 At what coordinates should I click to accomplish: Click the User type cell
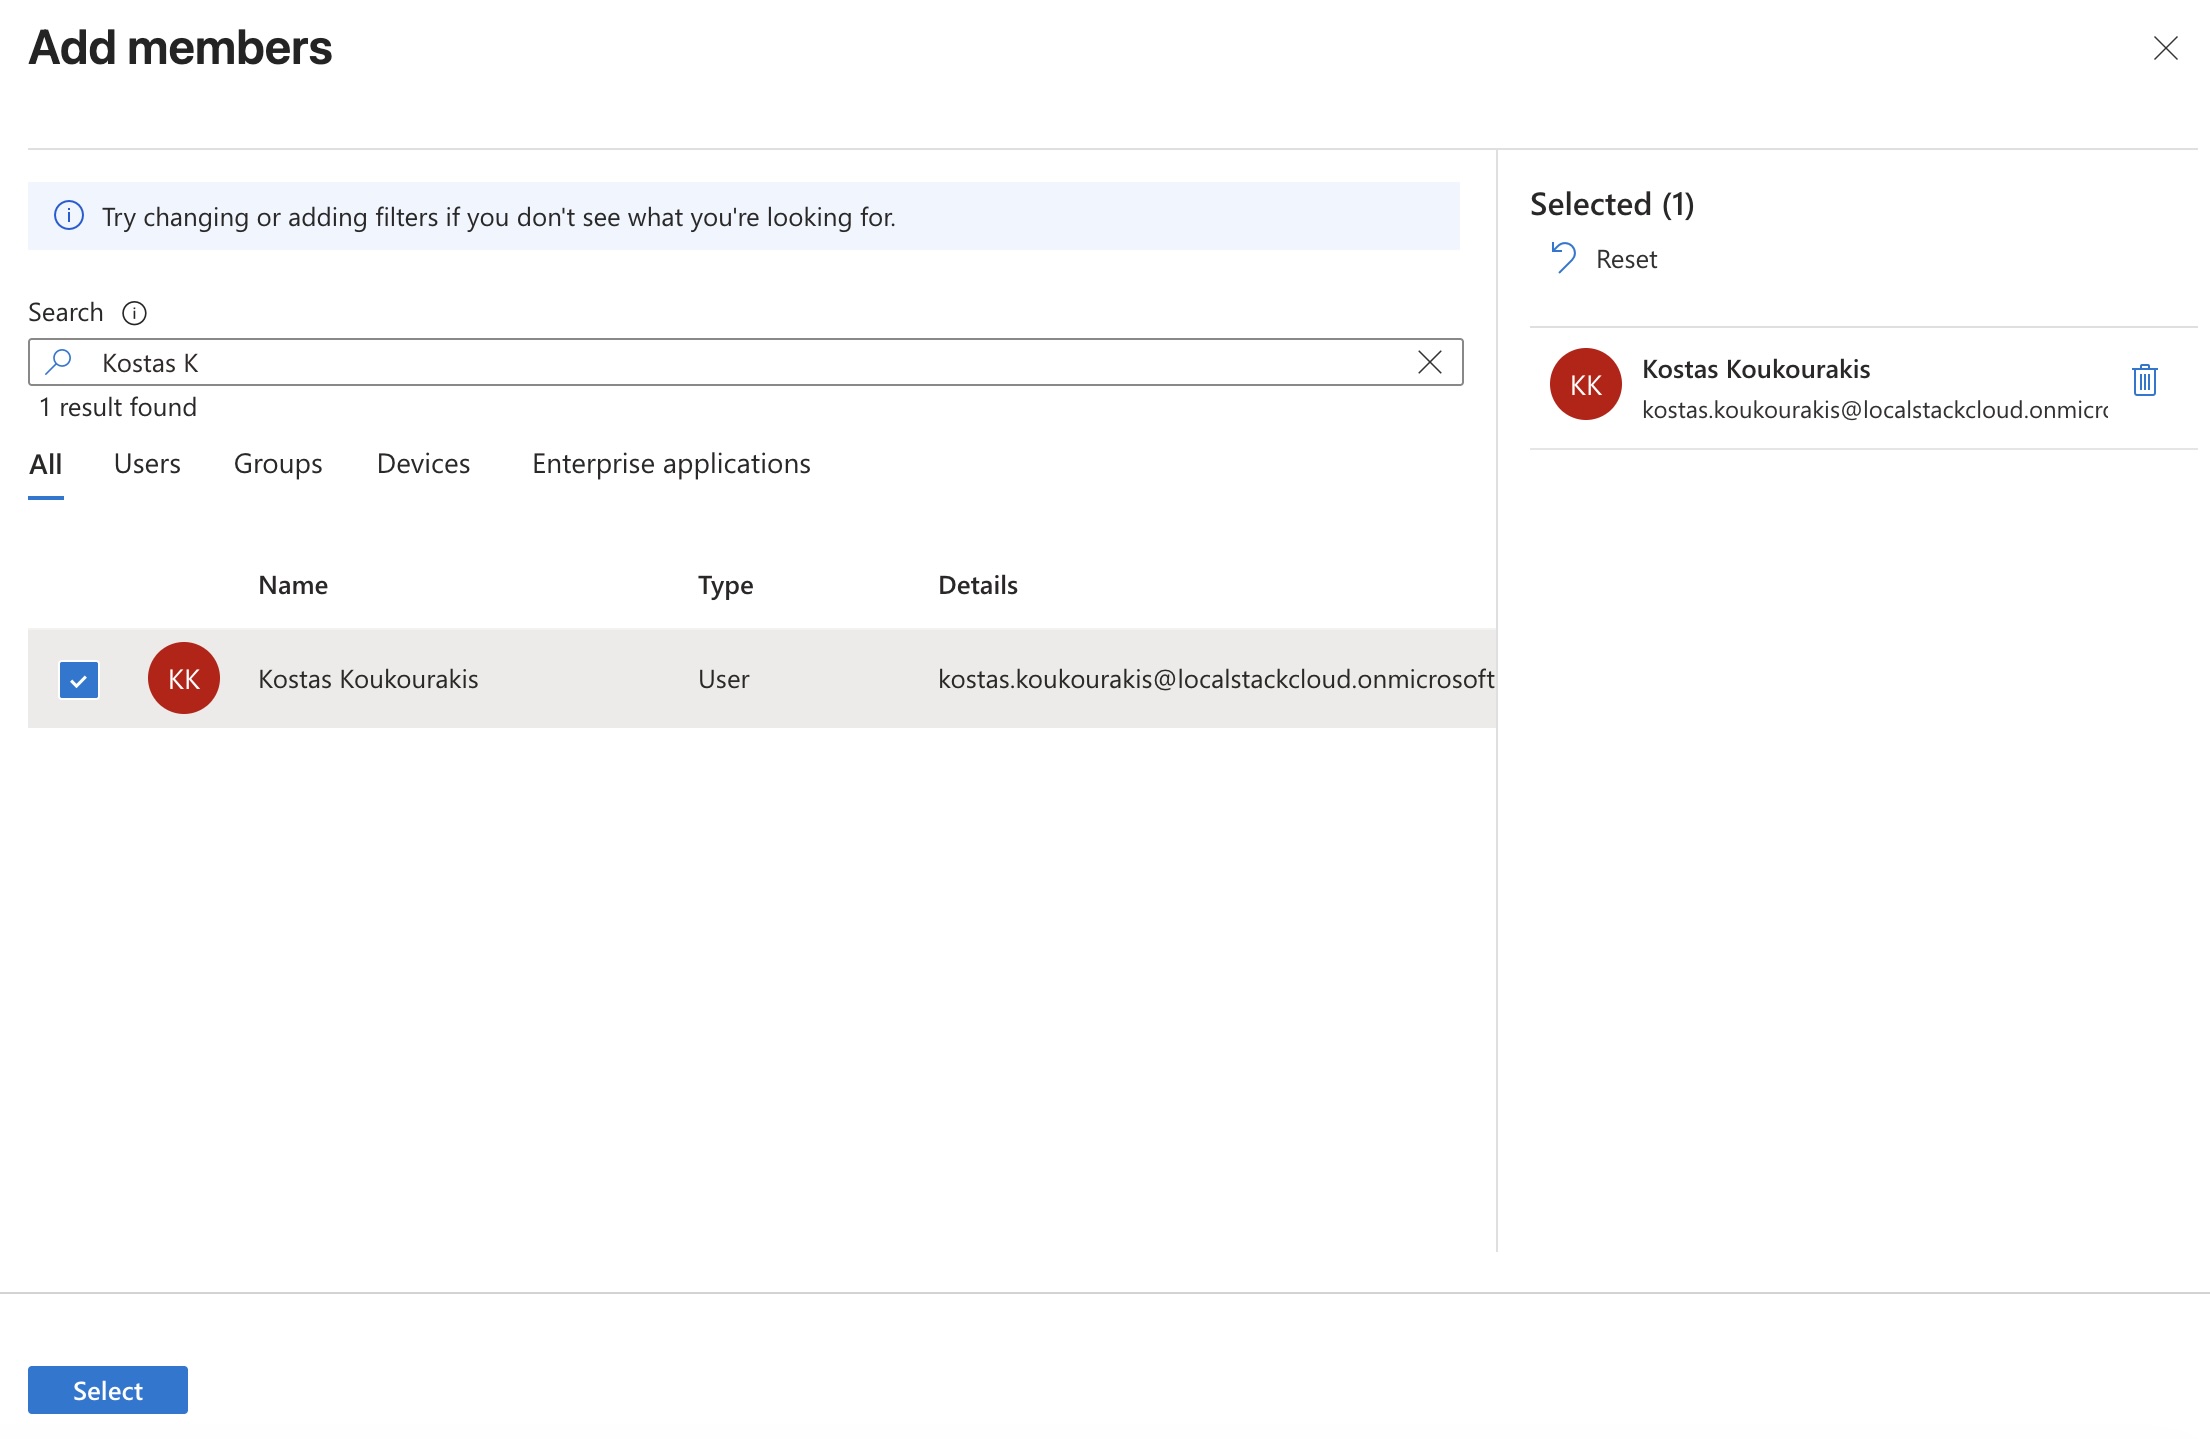coord(724,679)
